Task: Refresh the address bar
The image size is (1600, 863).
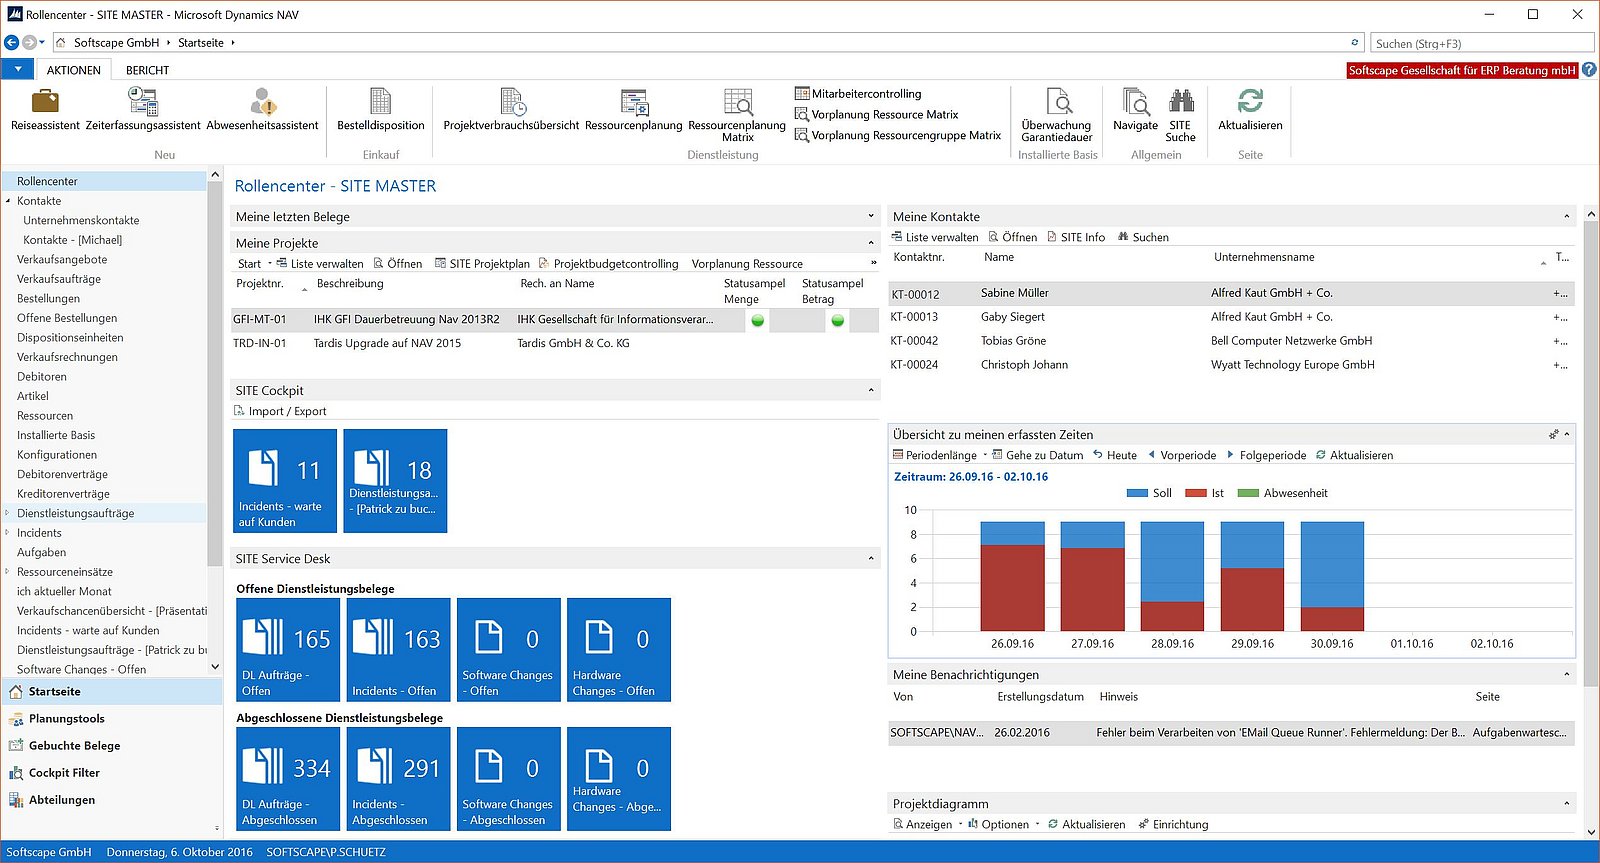Action: pos(1355,43)
